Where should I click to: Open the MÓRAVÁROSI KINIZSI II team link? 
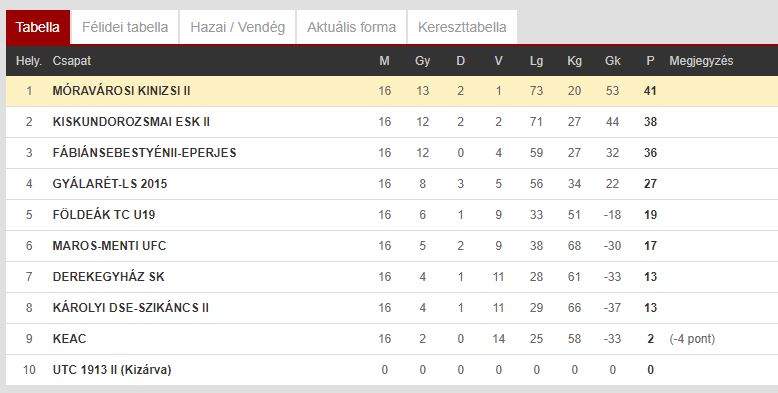coord(122,91)
